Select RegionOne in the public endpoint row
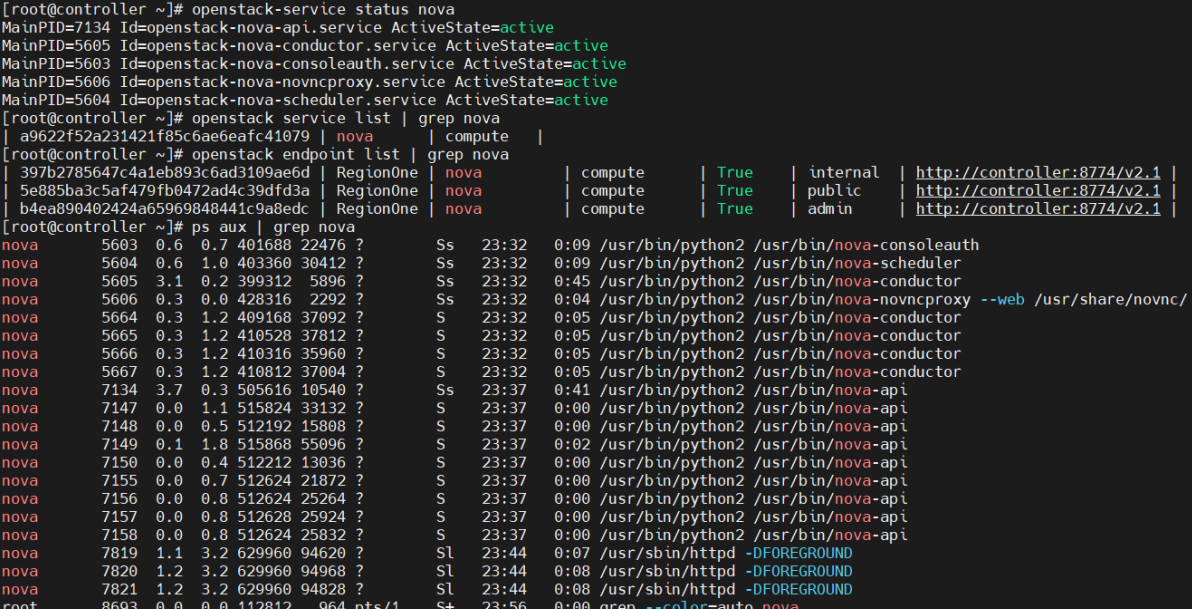The width and height of the screenshot is (1192, 609). point(377,191)
